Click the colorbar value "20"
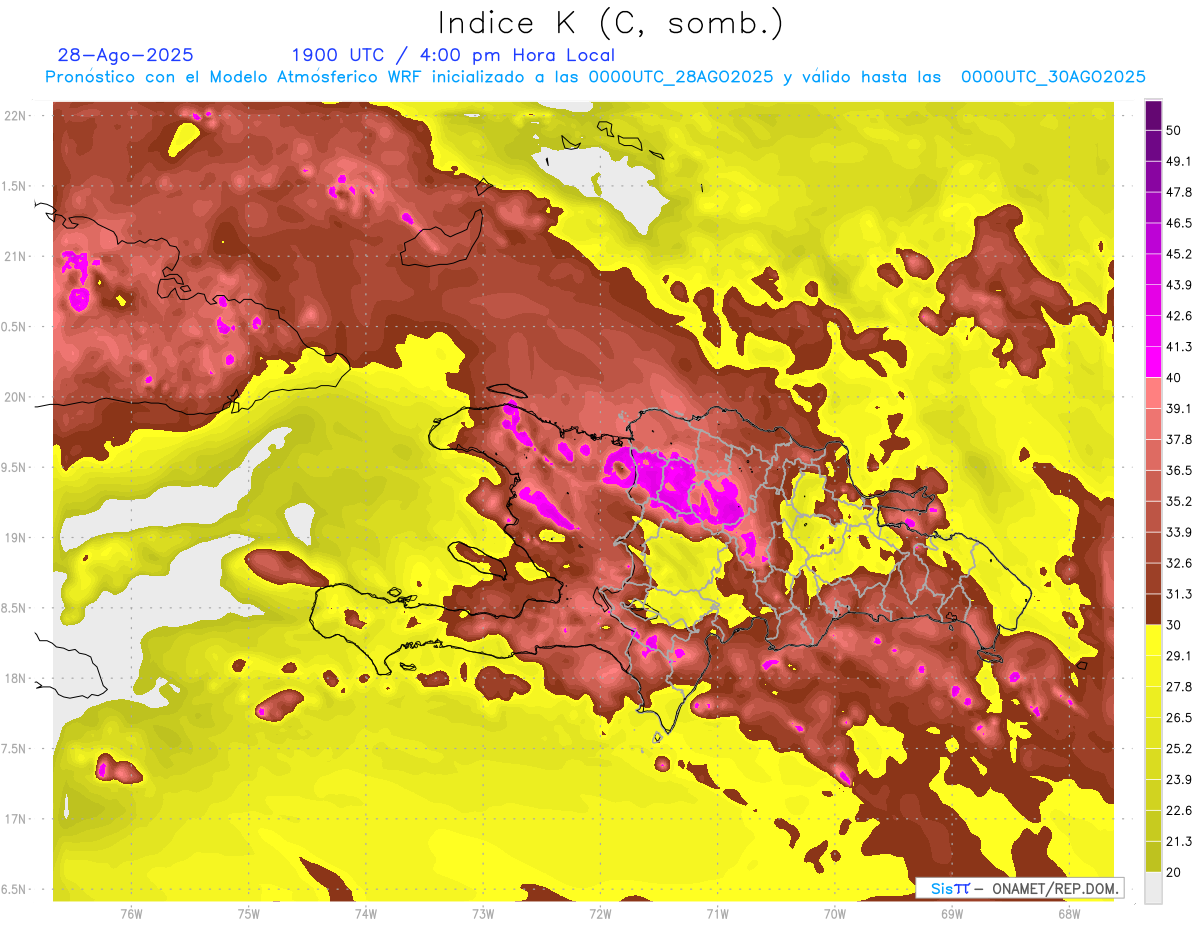The image size is (1200, 927). pyautogui.click(x=1174, y=872)
